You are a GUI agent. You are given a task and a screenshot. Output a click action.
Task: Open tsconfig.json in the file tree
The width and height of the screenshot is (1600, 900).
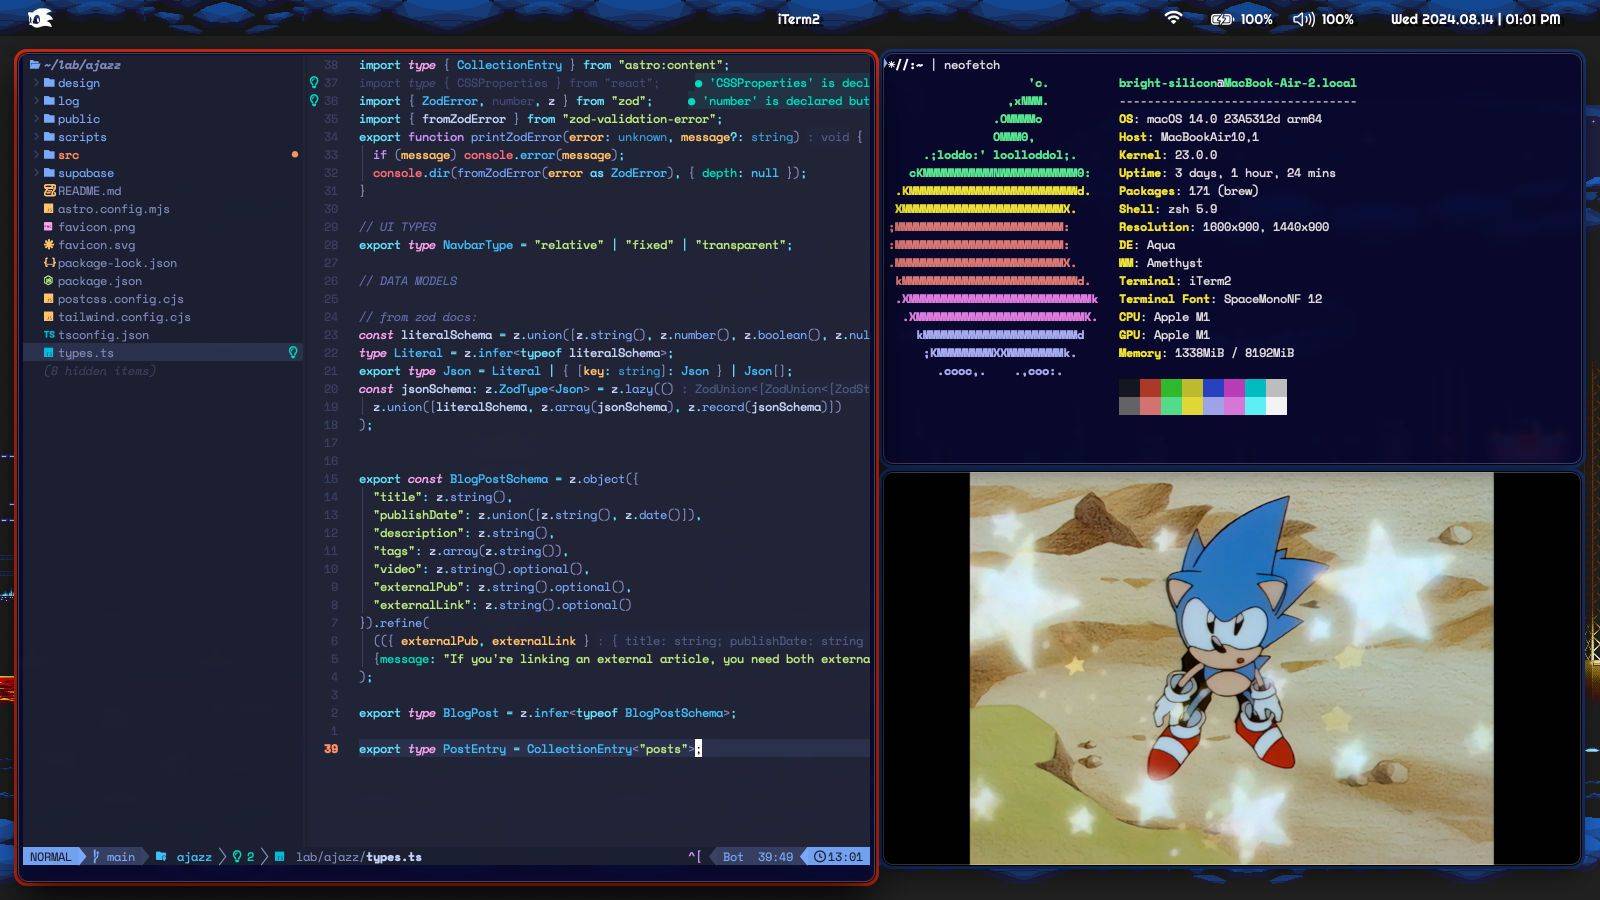pos(103,335)
